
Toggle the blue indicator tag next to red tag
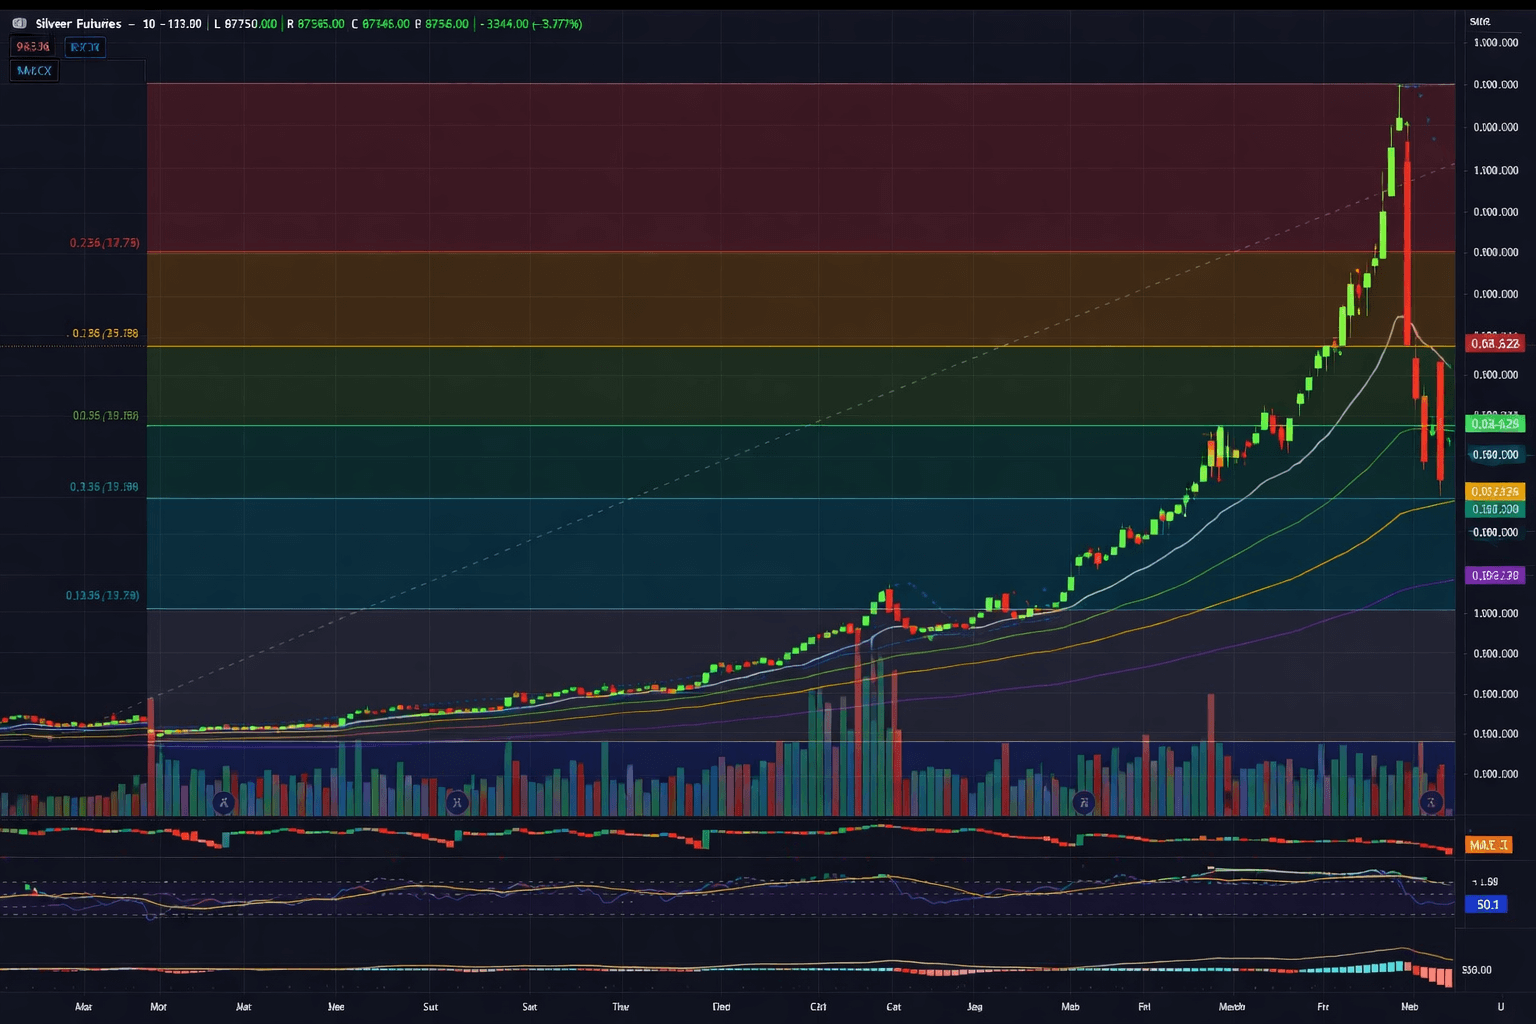(85, 47)
